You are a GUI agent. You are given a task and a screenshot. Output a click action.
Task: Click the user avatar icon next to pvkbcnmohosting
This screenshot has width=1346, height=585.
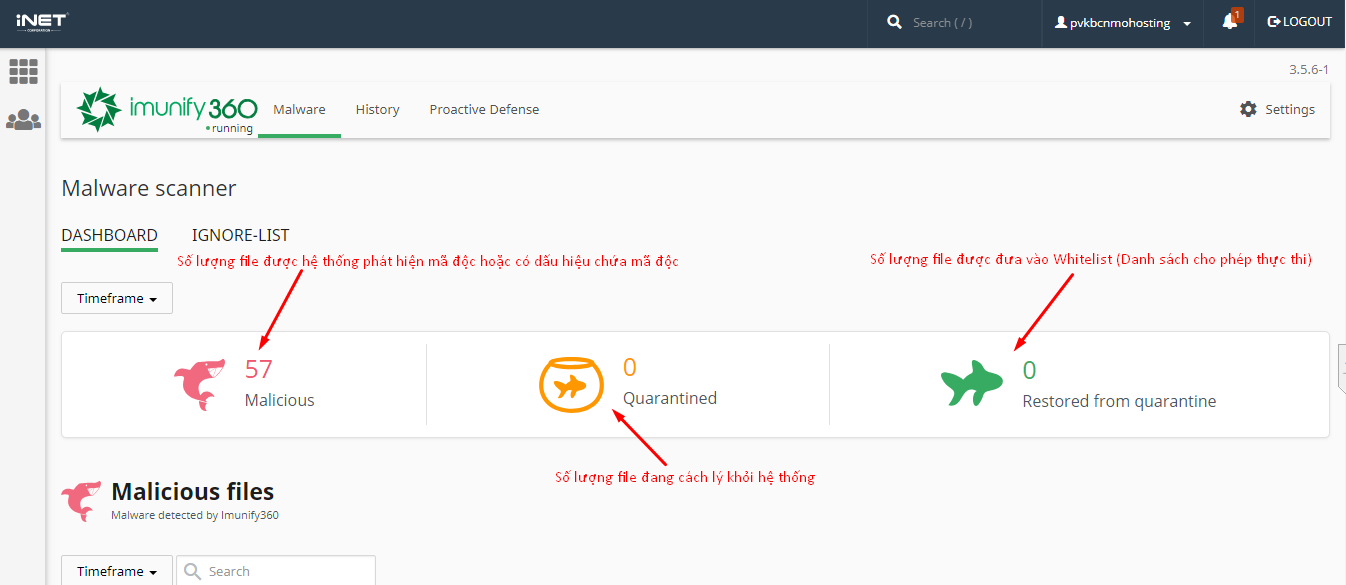[1061, 22]
